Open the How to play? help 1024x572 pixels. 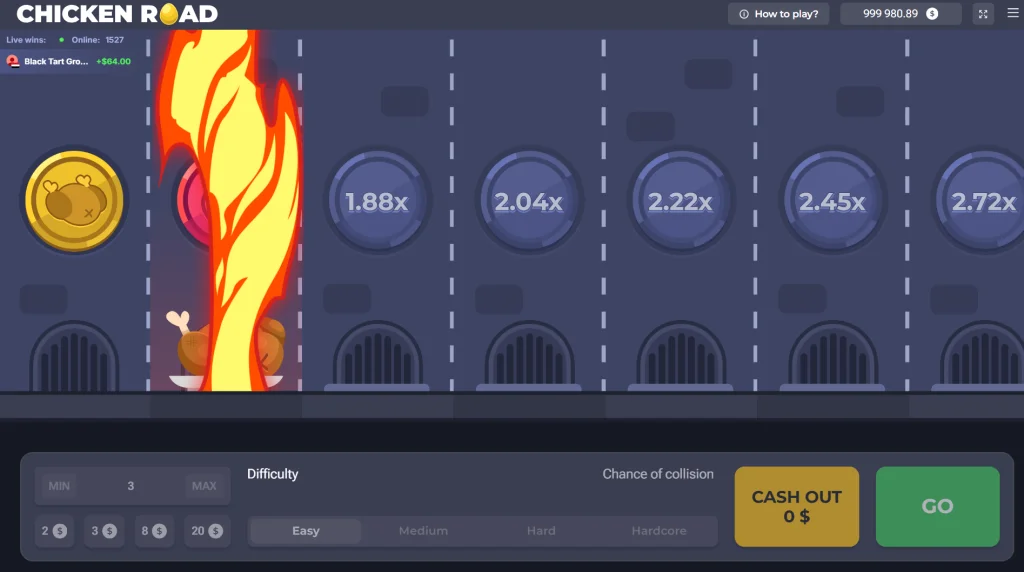pyautogui.click(x=778, y=14)
